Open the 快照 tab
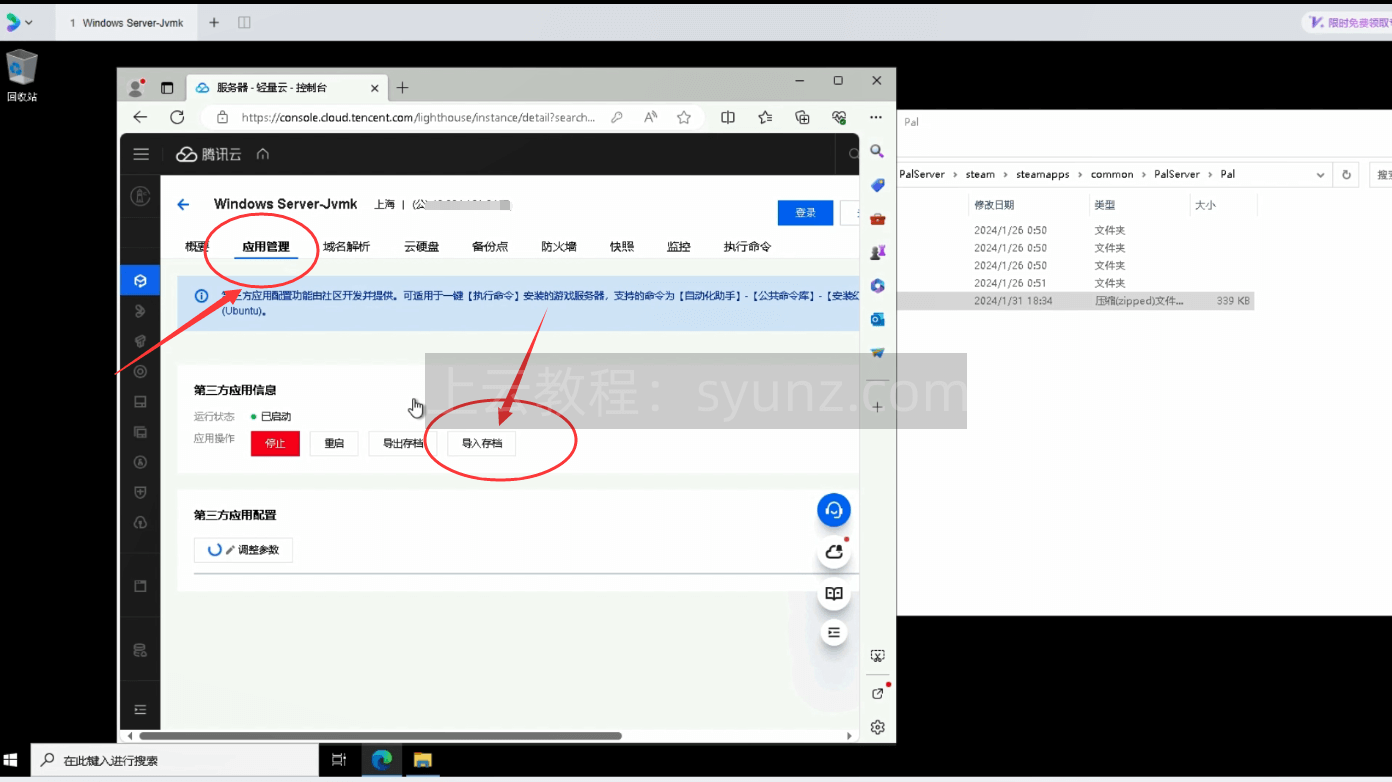This screenshot has height=782, width=1392. (x=622, y=246)
